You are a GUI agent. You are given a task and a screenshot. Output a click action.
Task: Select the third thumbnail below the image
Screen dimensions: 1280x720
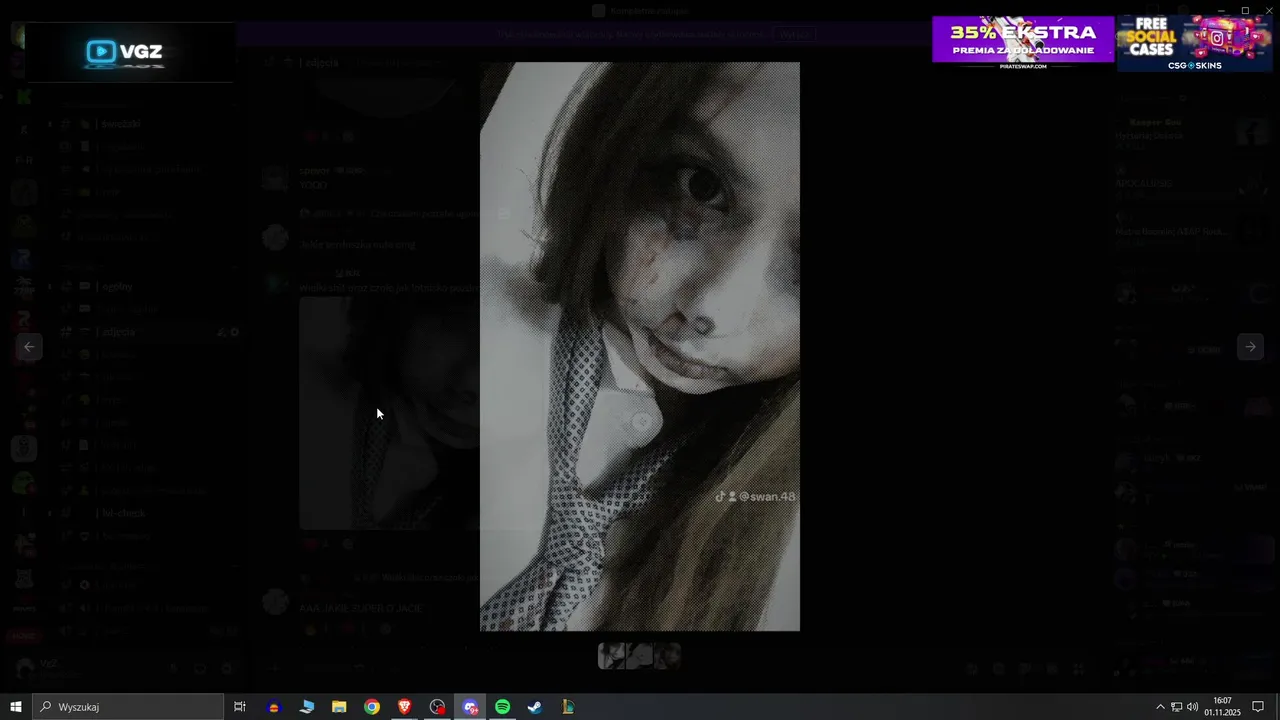(667, 656)
